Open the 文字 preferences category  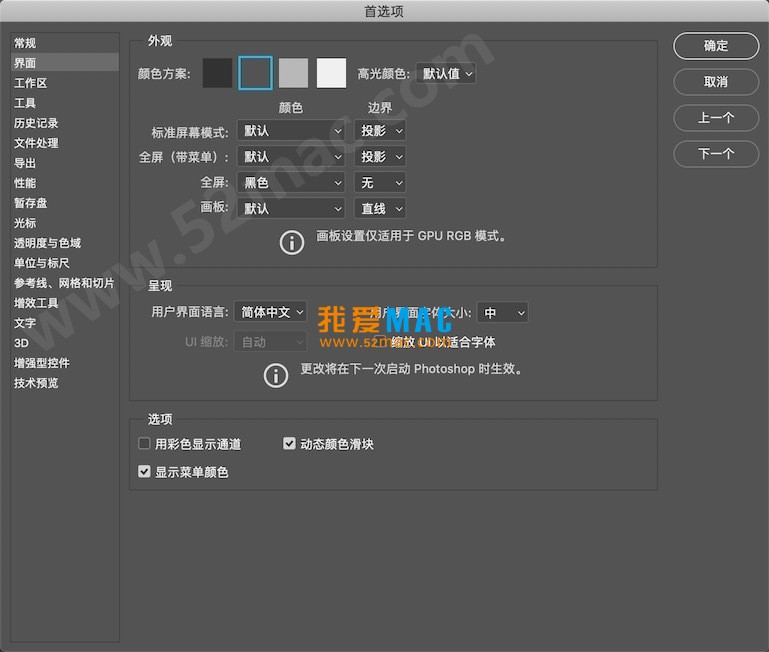tap(65, 323)
